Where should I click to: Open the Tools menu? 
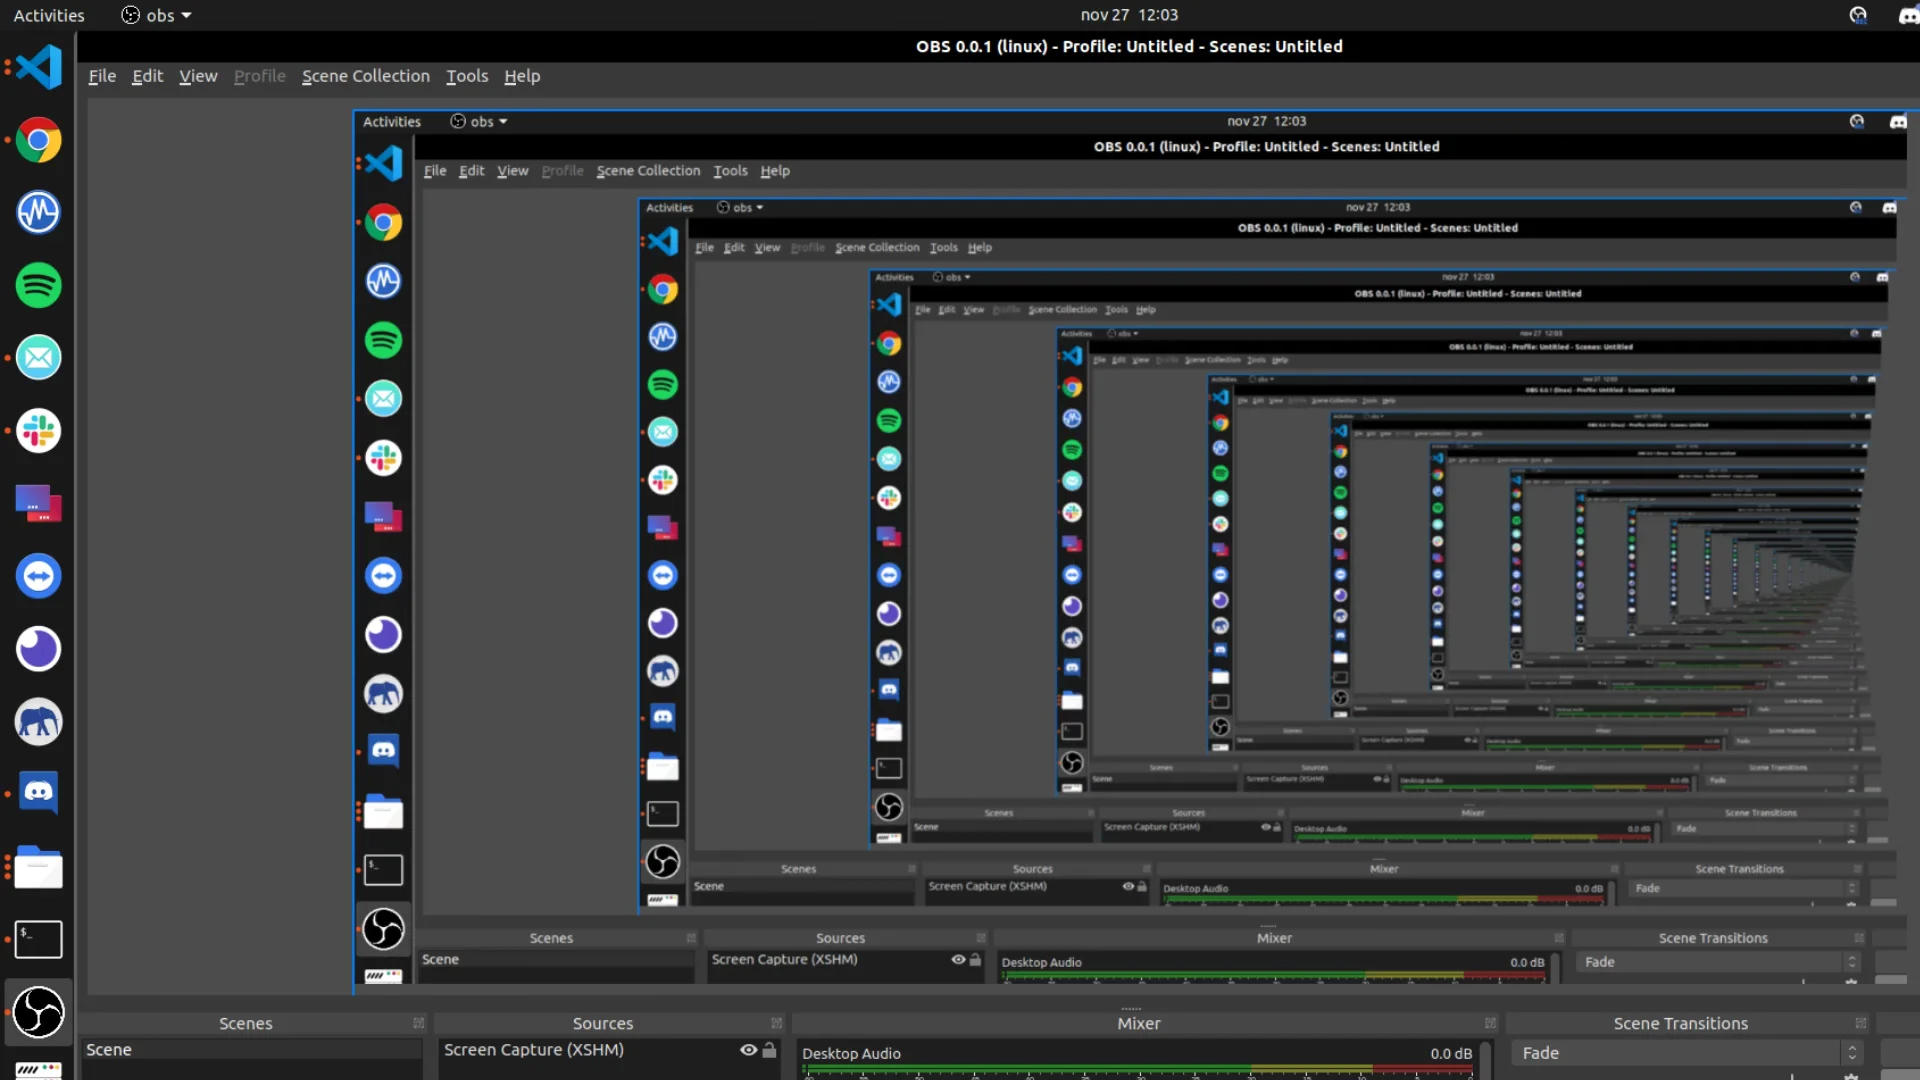point(466,76)
